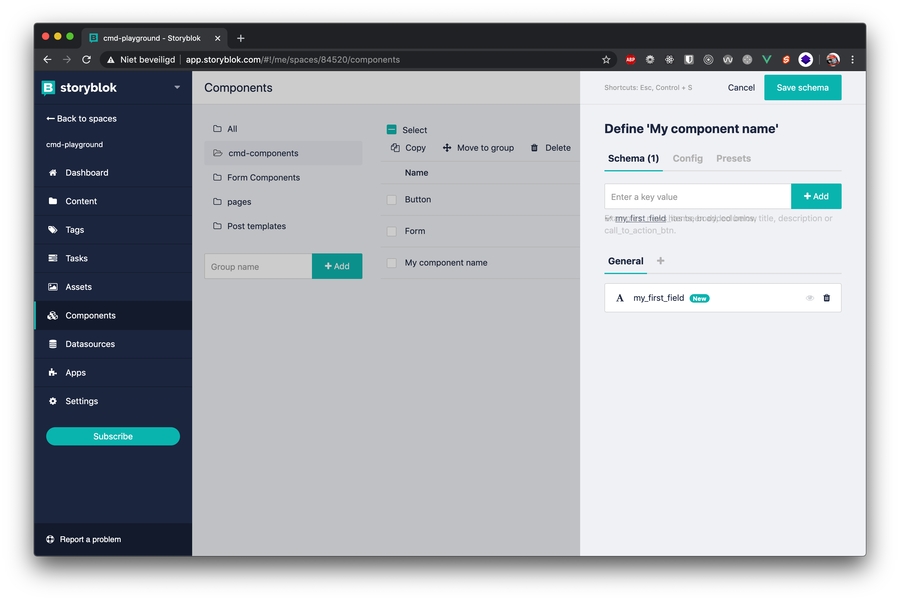
Task: Click the Save schema button
Action: [802, 88]
